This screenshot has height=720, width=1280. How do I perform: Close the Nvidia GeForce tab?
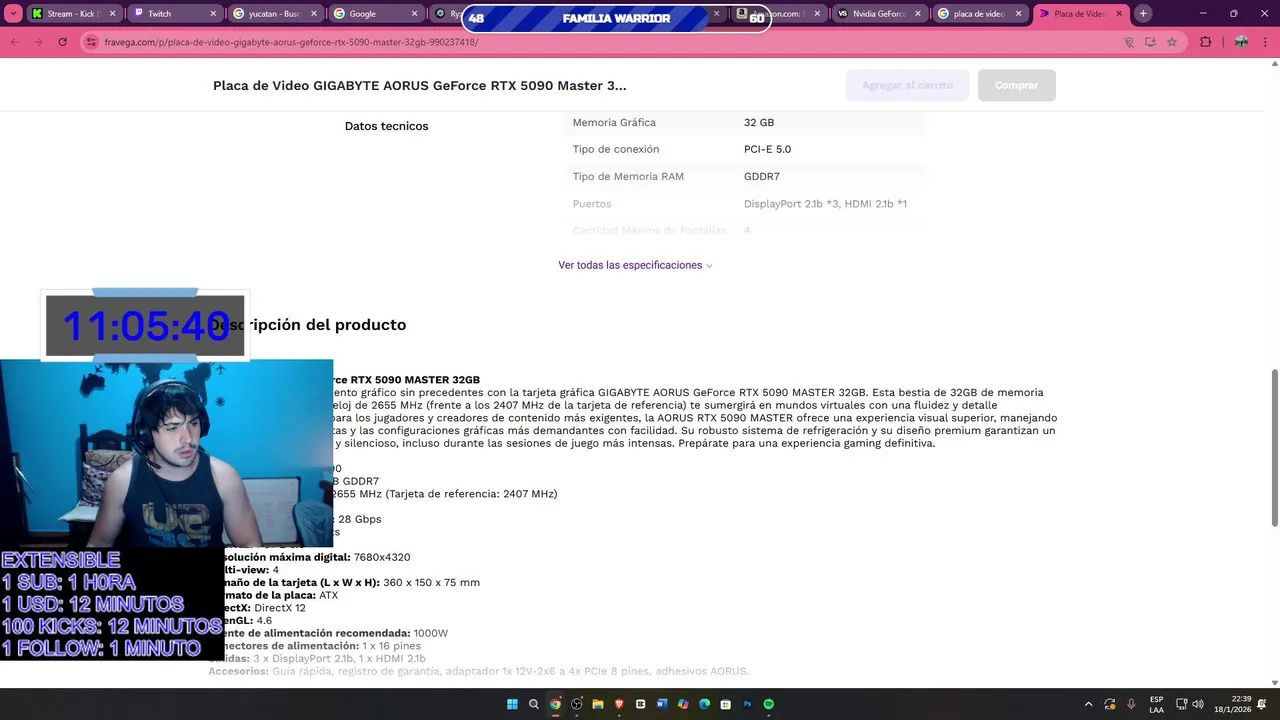pos(918,14)
